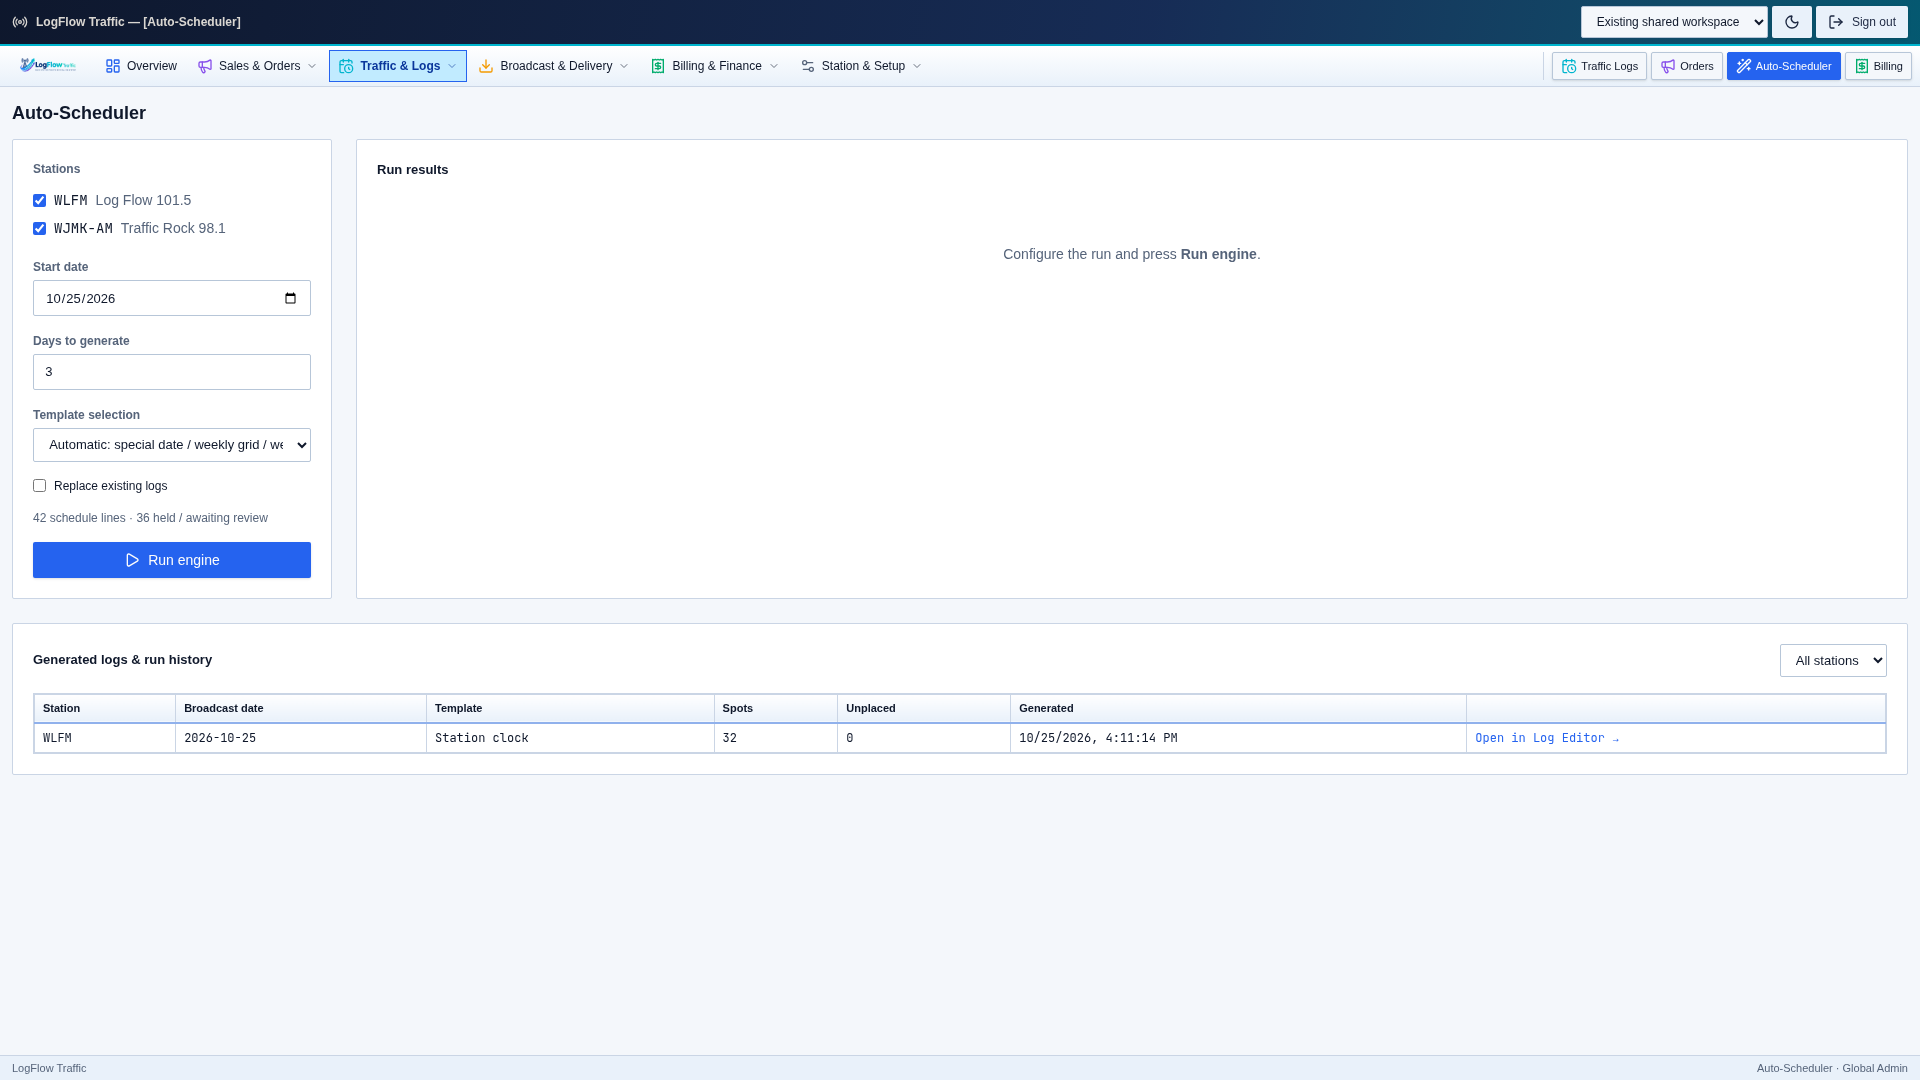Image resolution: width=1920 pixels, height=1080 pixels.
Task: Click Run engine button
Action: [172, 560]
